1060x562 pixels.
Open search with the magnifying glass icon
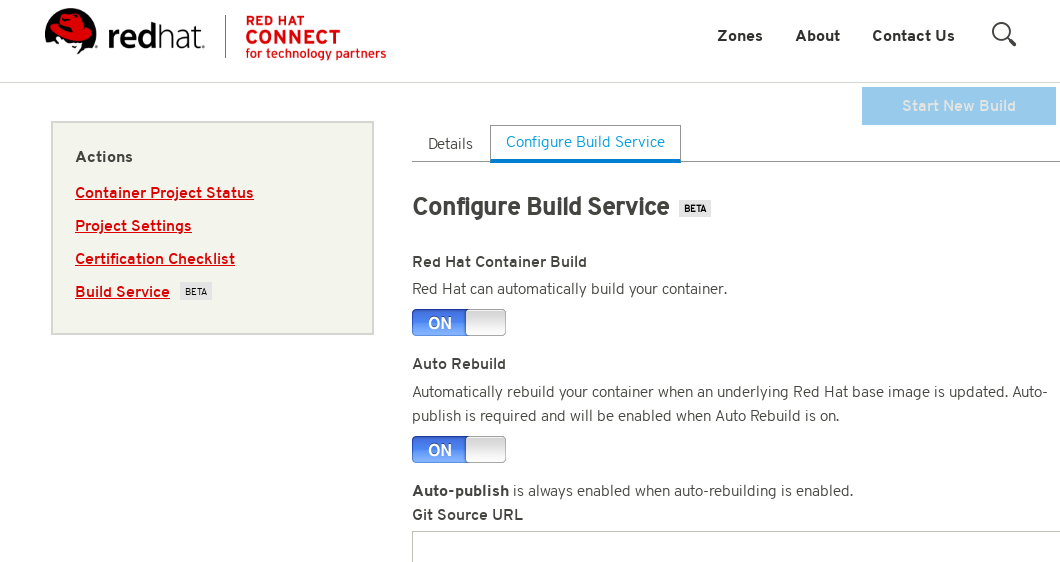(1003, 35)
